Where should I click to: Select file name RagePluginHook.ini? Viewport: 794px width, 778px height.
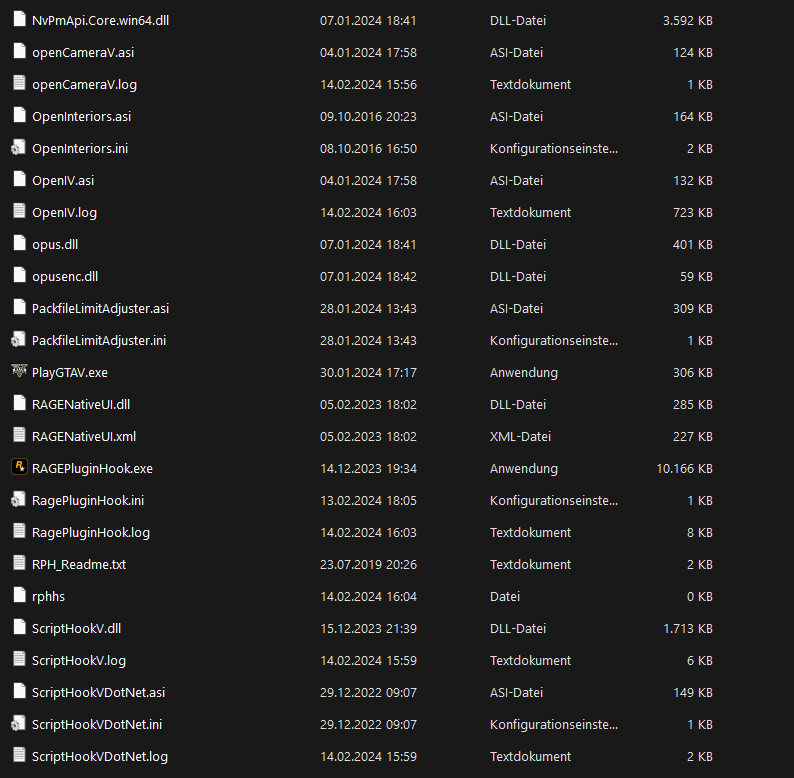[x=88, y=500]
